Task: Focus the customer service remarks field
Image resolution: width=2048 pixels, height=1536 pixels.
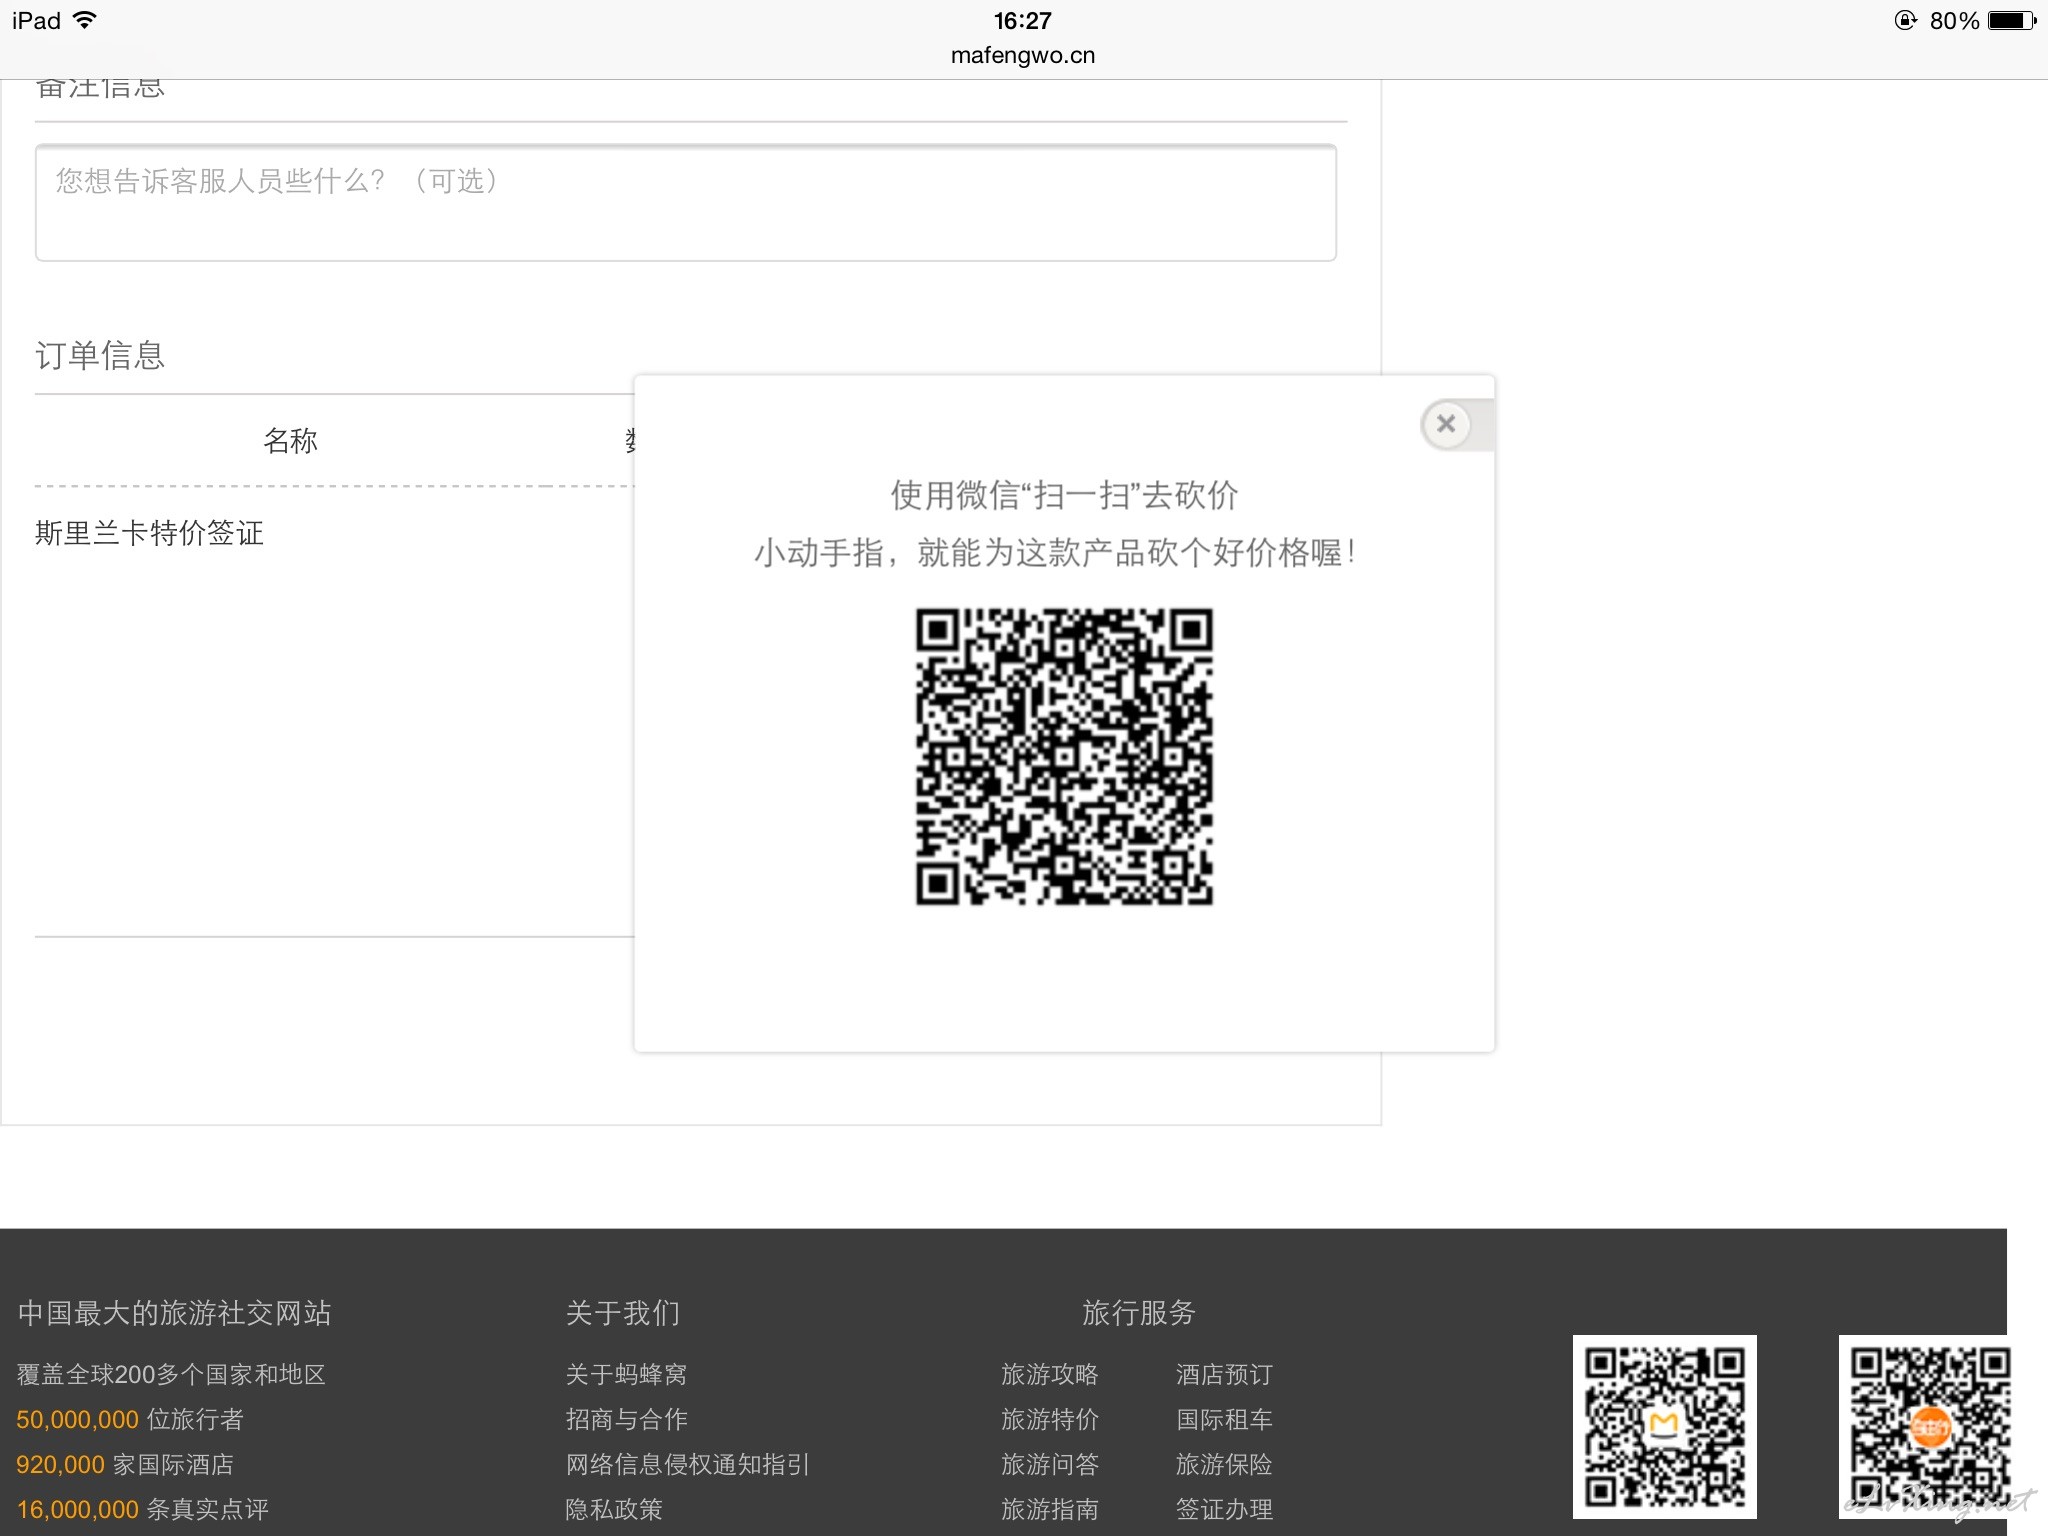Action: click(686, 203)
